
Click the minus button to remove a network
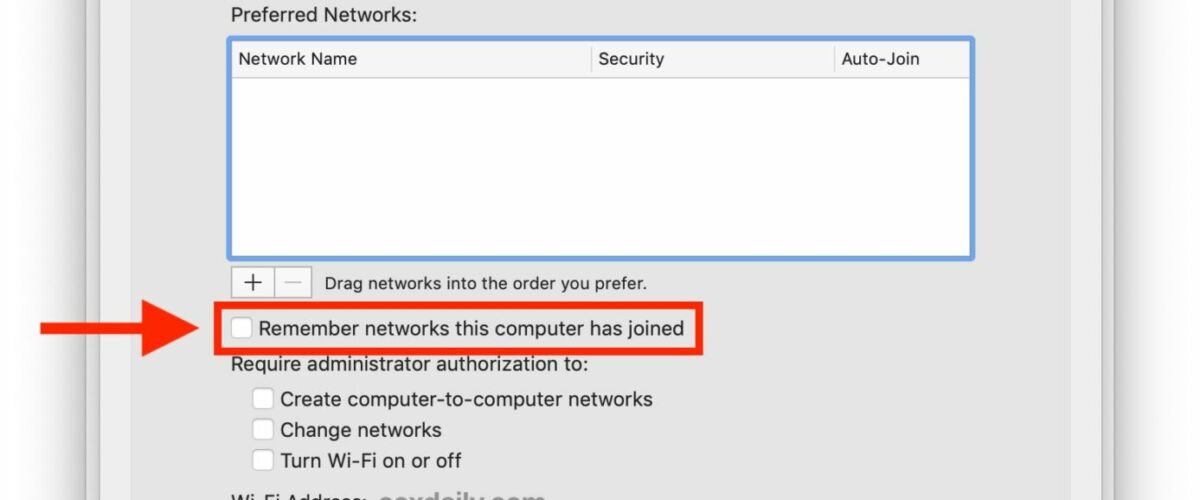coord(292,283)
